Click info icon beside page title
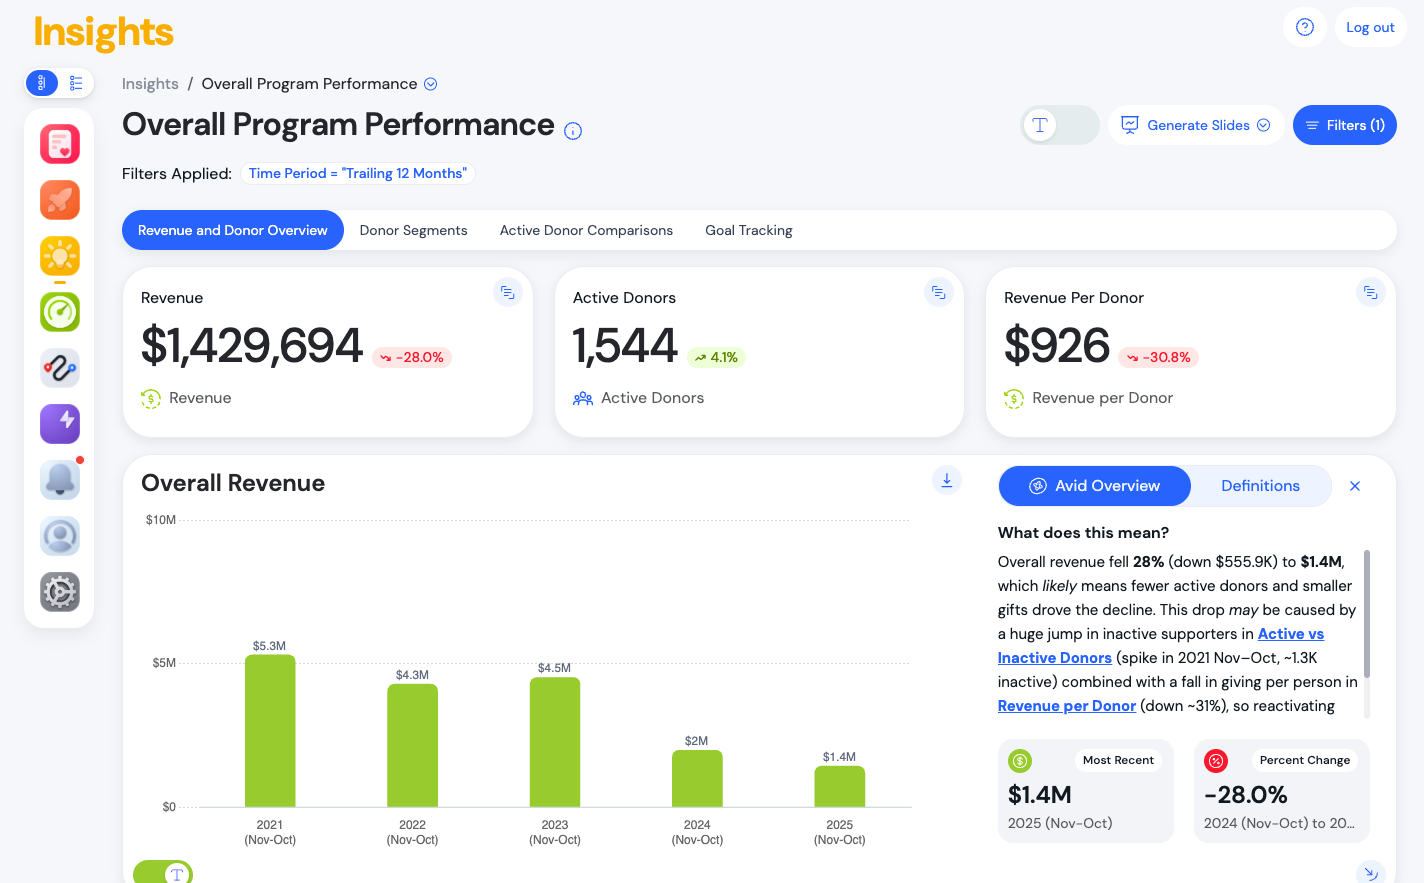The image size is (1424, 883). (573, 131)
